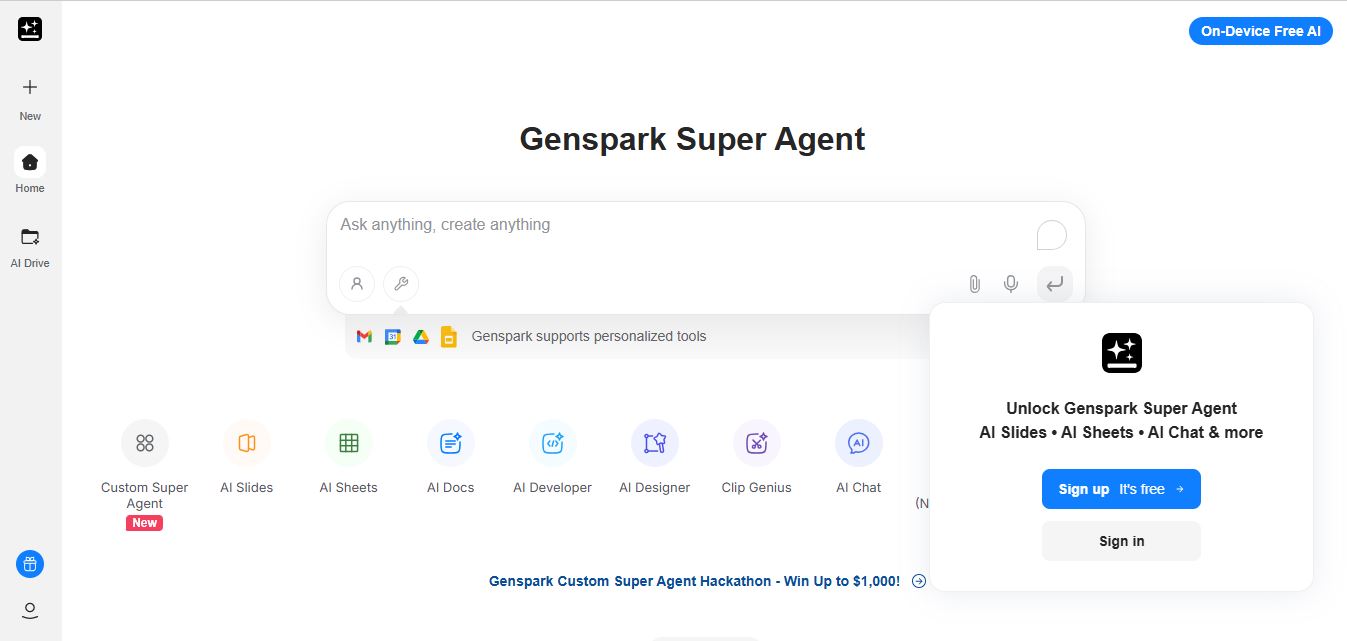Toggle the personalization wrench option

point(401,283)
